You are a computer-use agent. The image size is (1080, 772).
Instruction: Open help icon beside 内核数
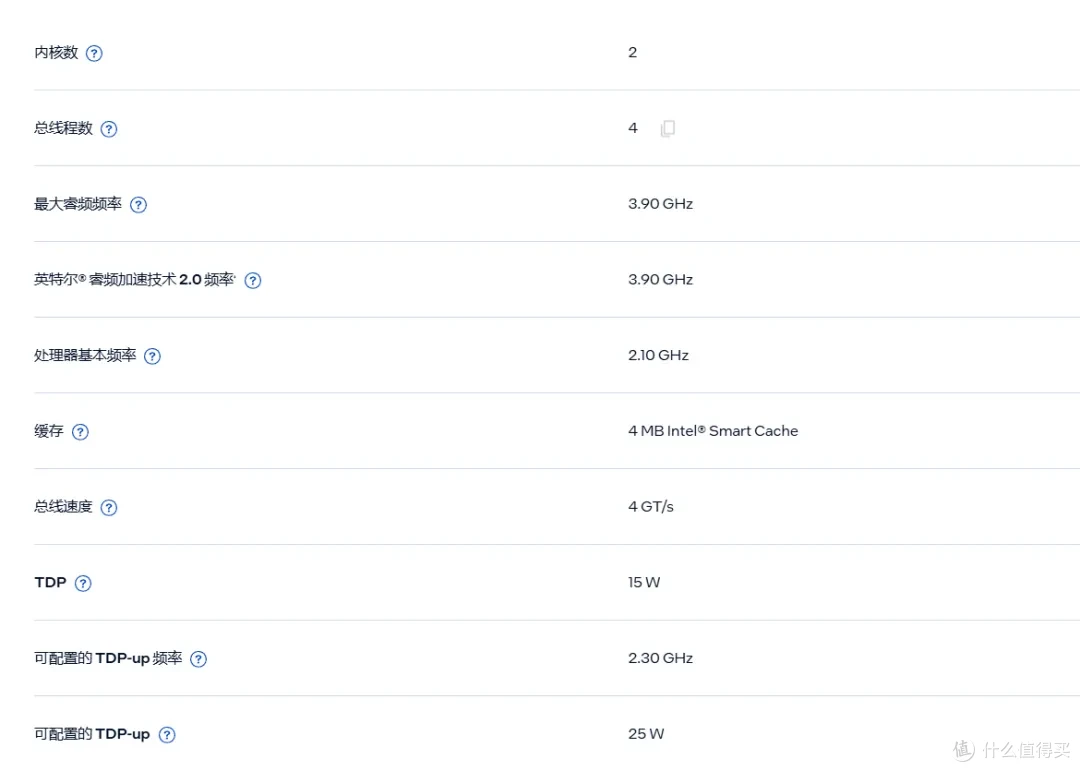(x=94, y=53)
